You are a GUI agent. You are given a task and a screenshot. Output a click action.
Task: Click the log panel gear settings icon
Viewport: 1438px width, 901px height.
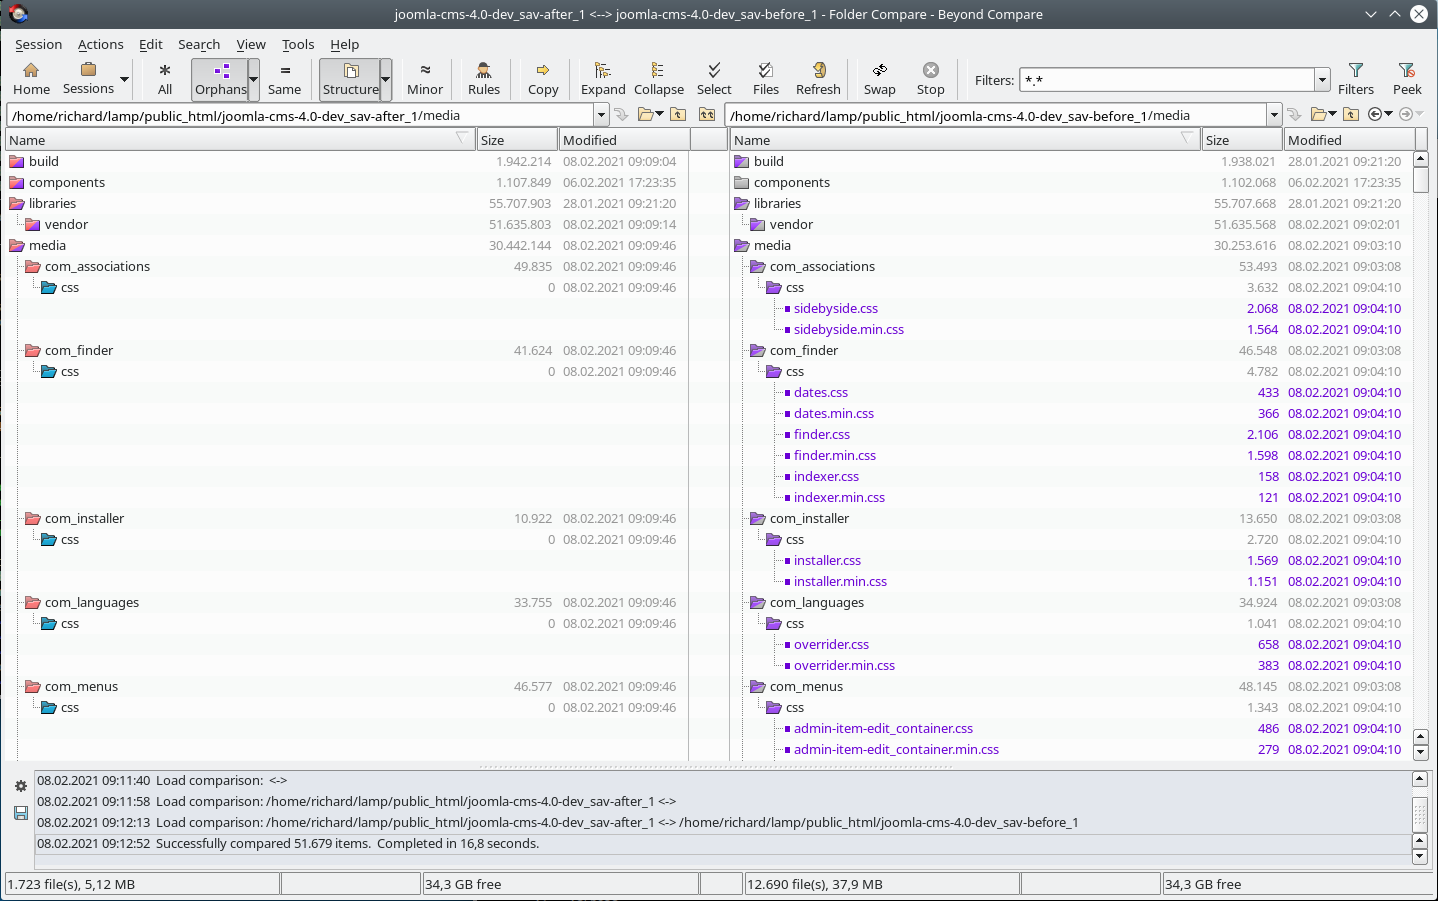tap(20, 786)
